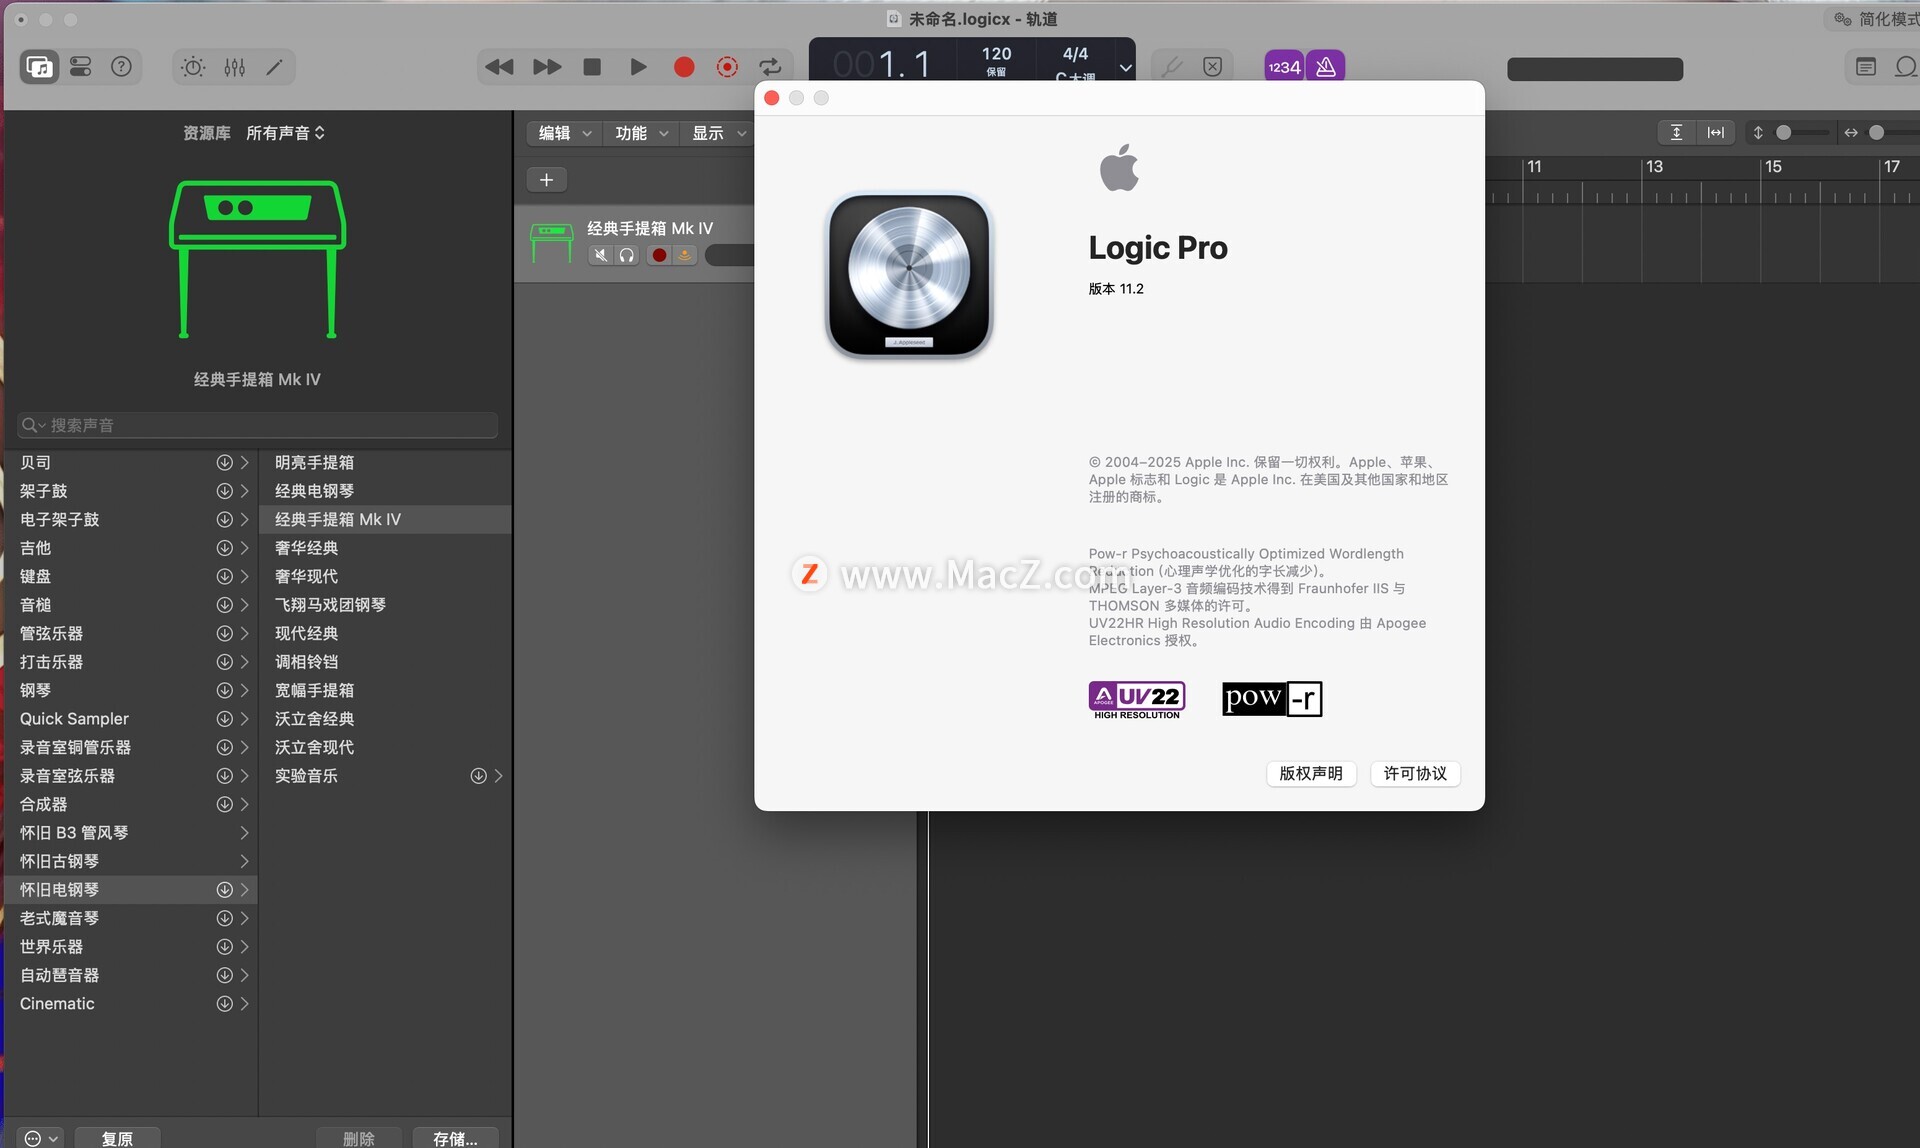Open the Mixer faders button

(235, 67)
